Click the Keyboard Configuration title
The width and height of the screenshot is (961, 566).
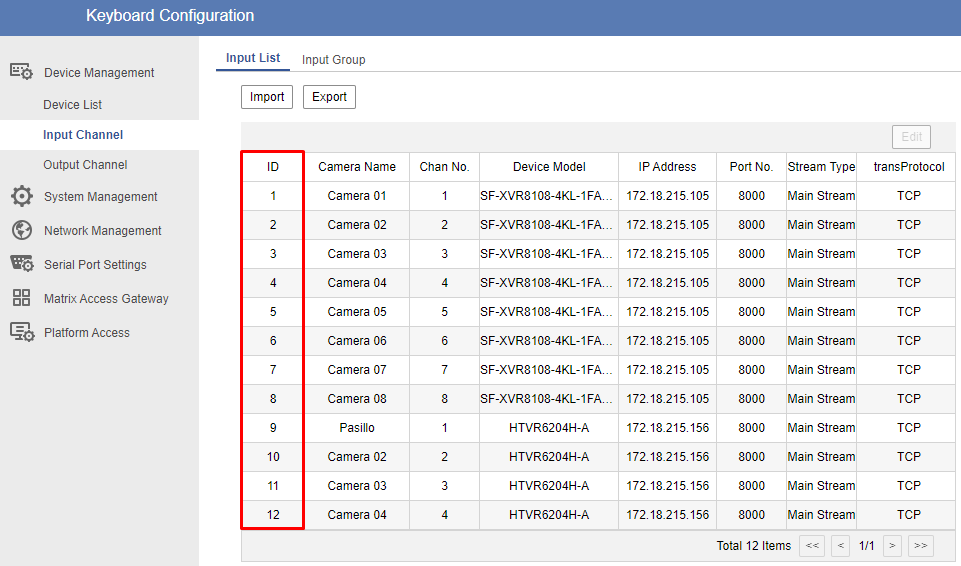pos(170,15)
